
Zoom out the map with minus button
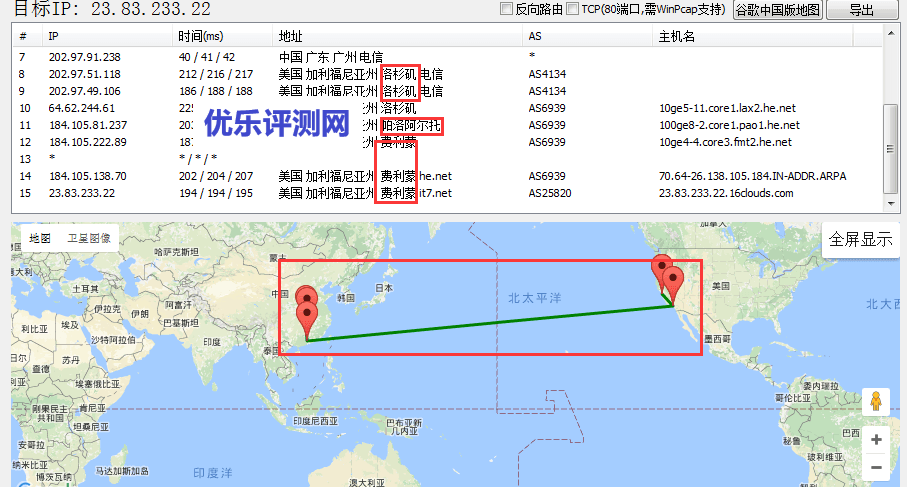click(876, 467)
